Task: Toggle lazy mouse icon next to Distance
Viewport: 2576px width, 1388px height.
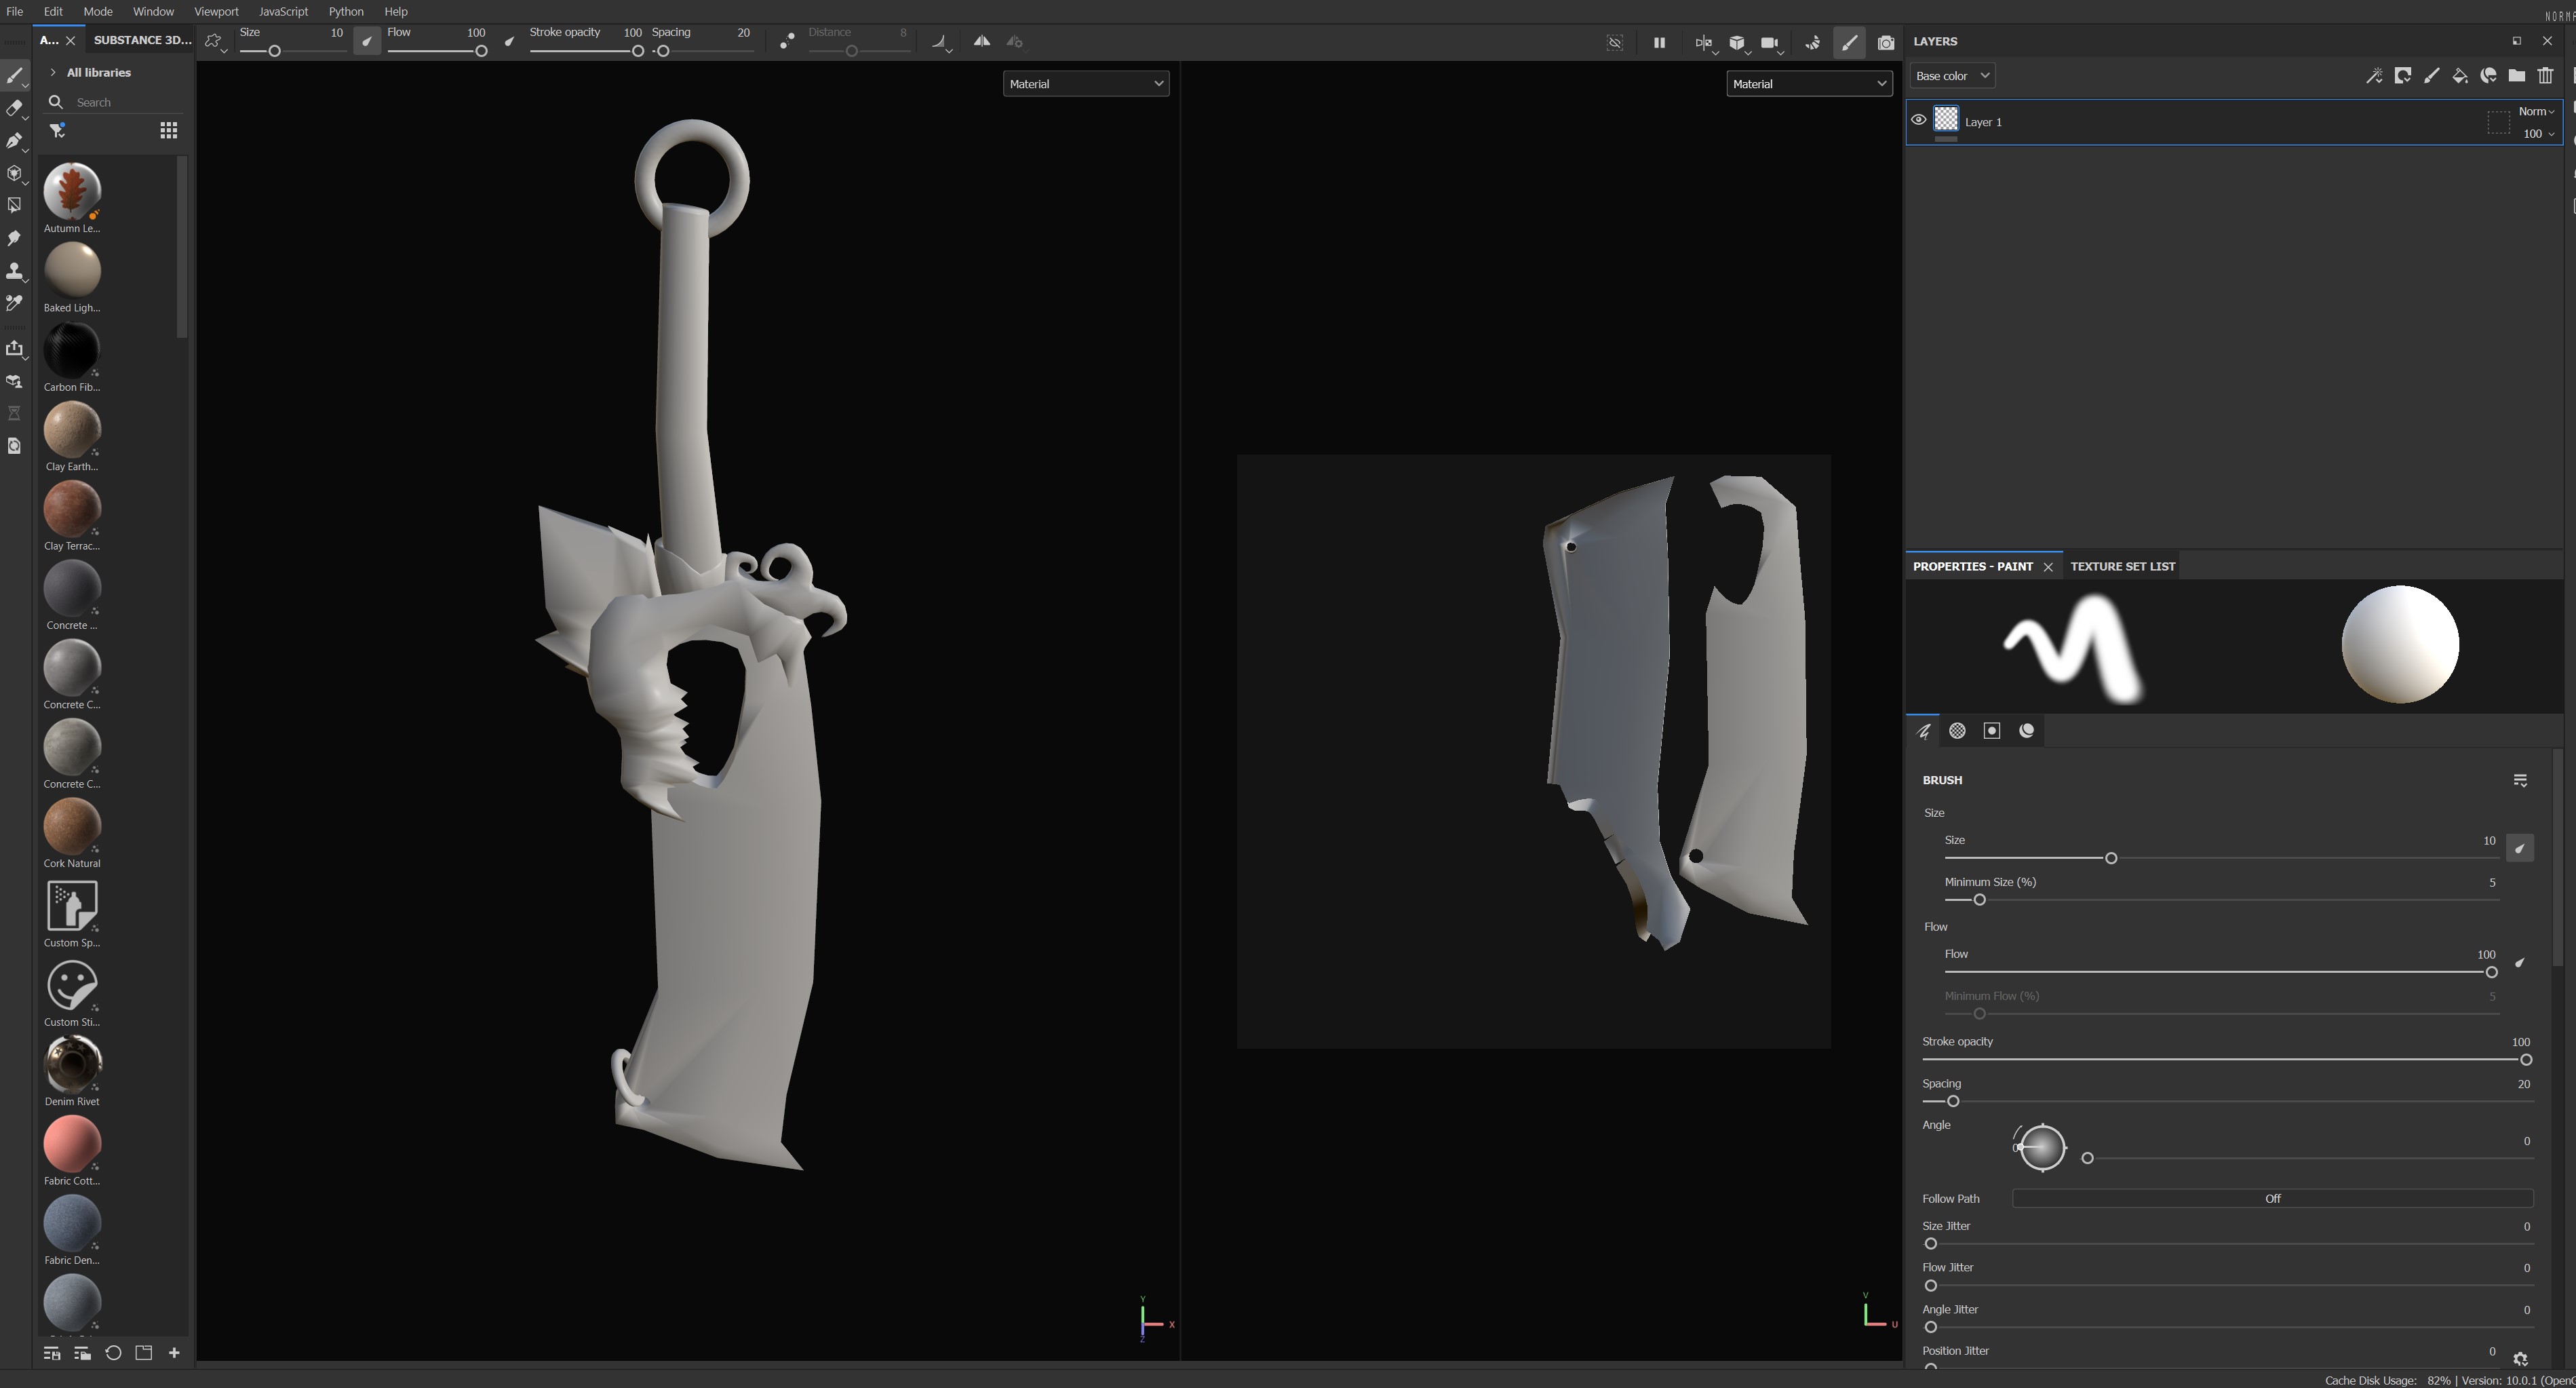Action: point(787,42)
